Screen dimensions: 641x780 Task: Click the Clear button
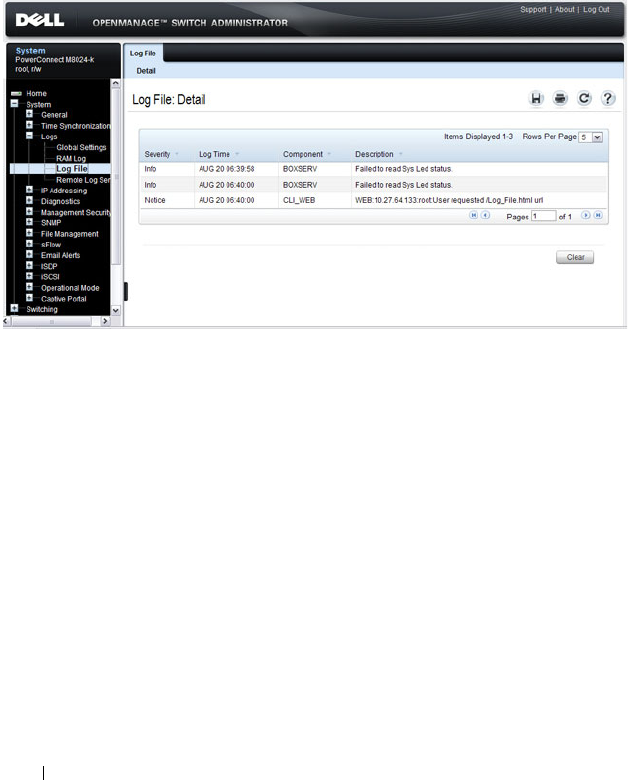coord(575,257)
